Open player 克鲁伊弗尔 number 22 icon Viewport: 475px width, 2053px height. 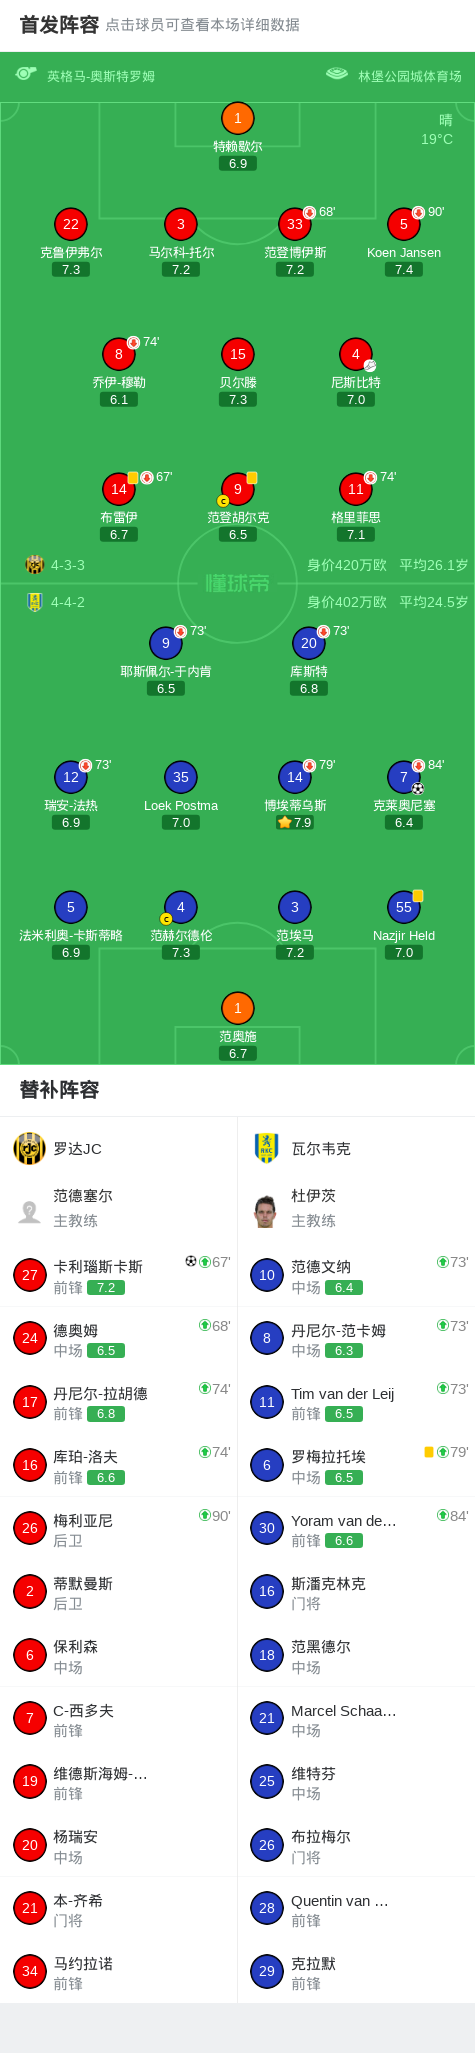(x=71, y=224)
